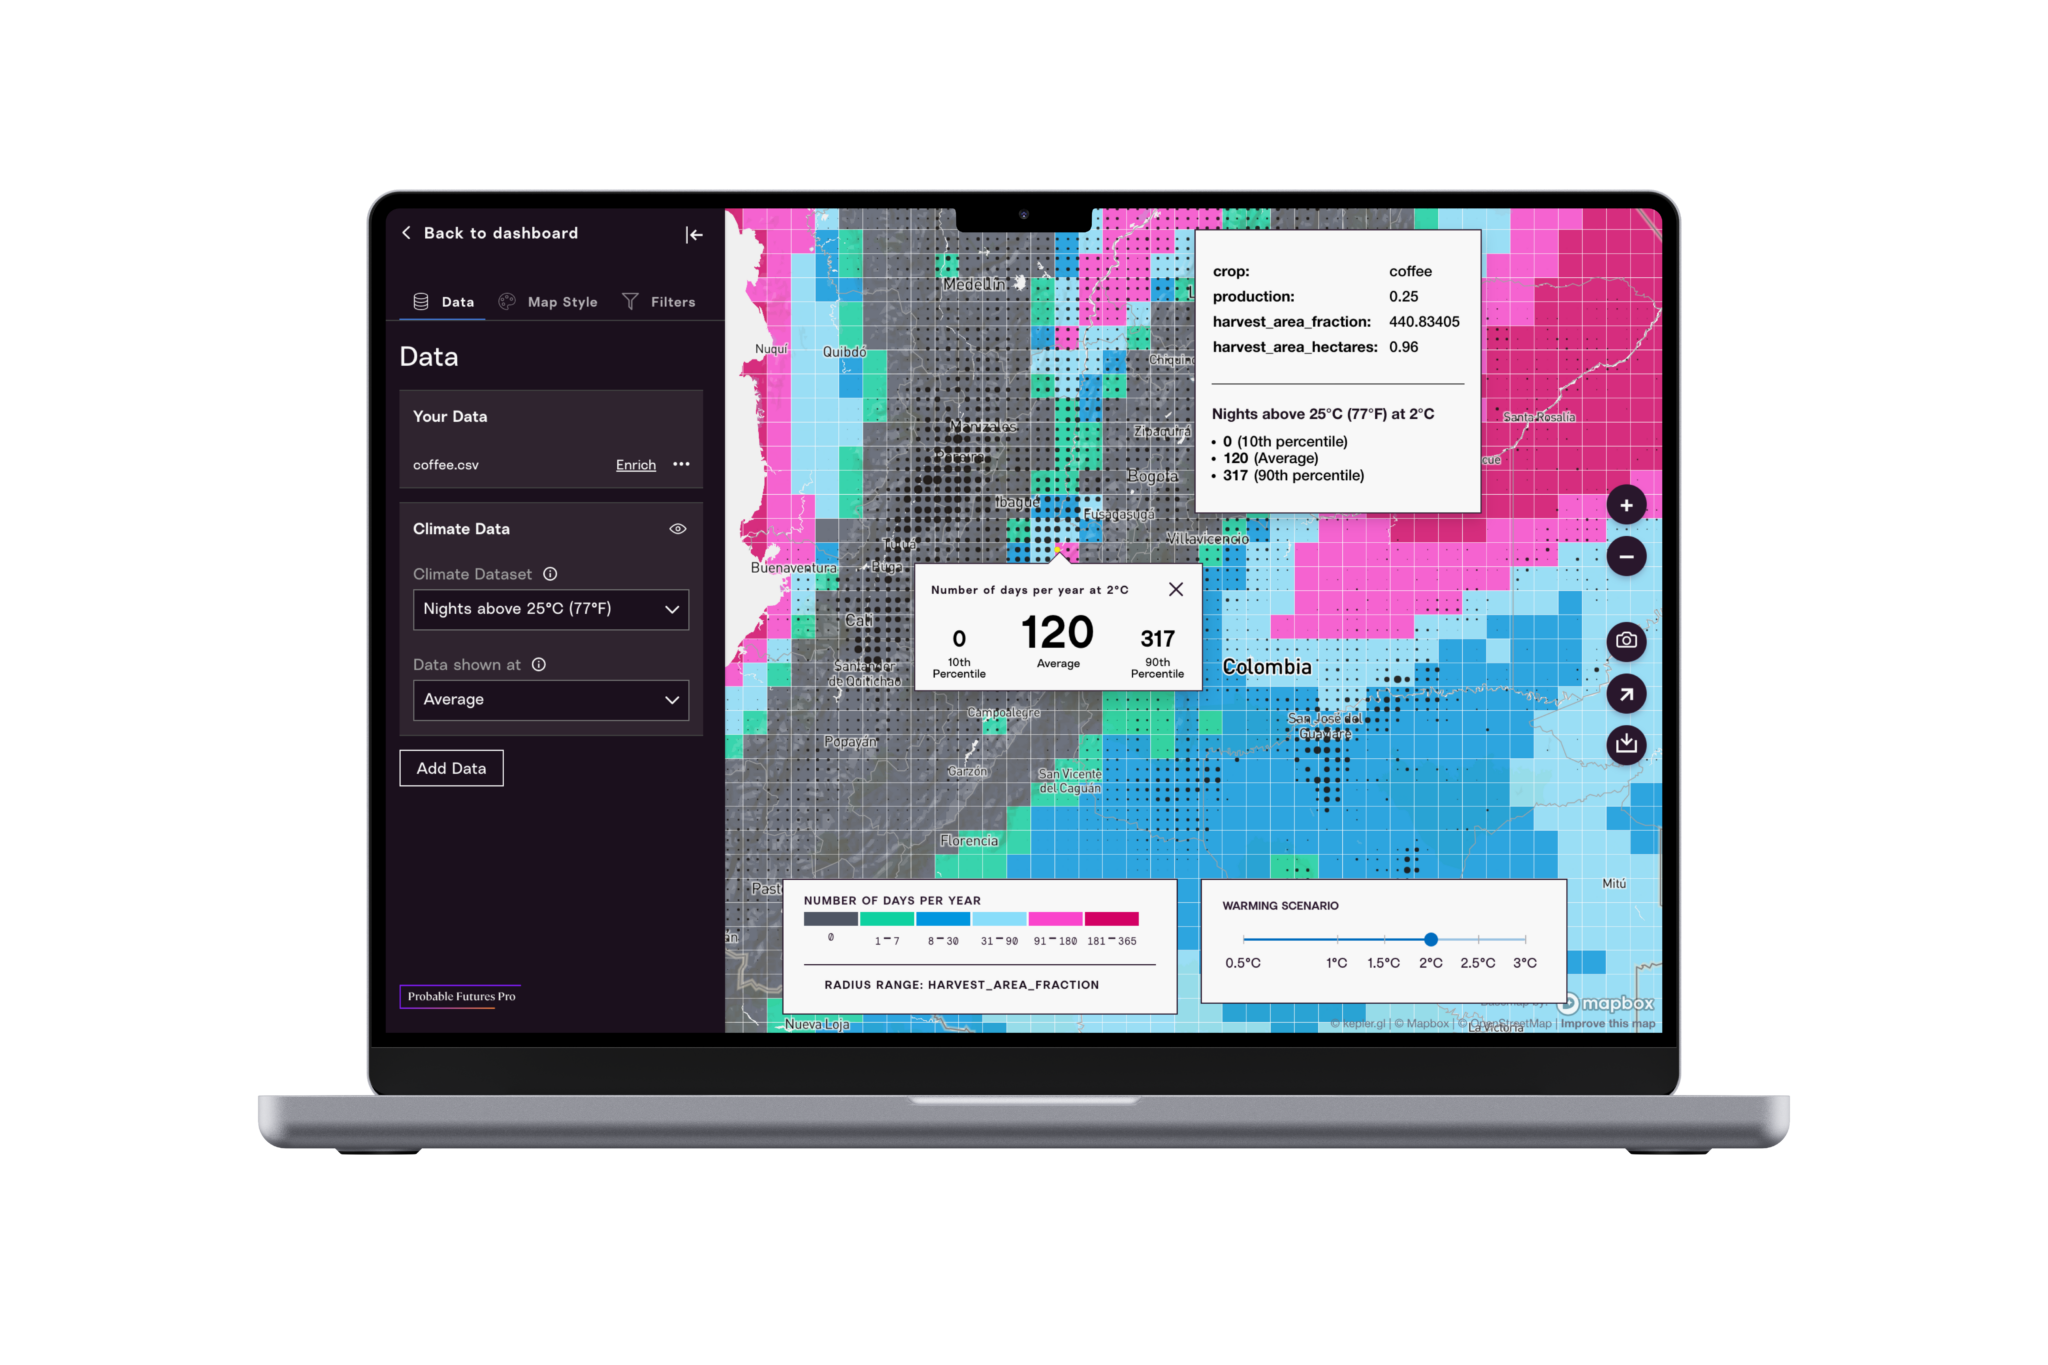Drag the warming scenario slider to 2°C

click(1428, 938)
